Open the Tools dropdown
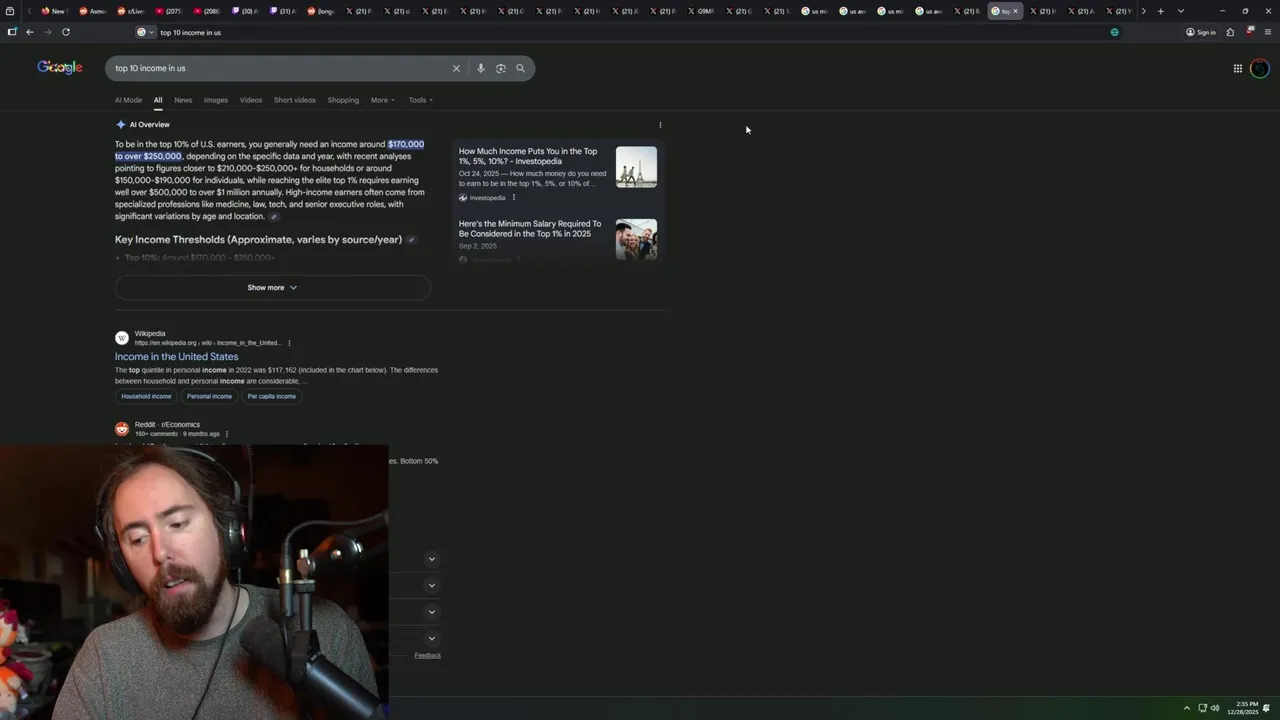This screenshot has height=720, width=1280. tap(420, 100)
